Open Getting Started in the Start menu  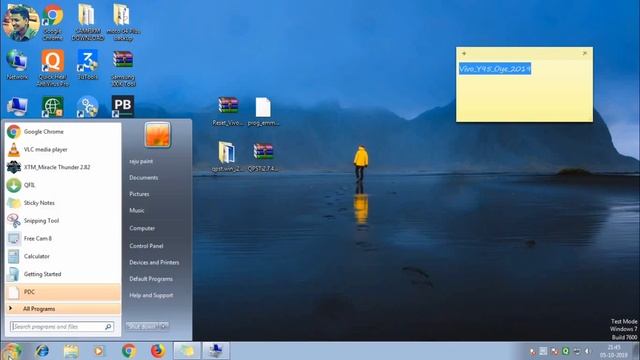pyautogui.click(x=63, y=274)
